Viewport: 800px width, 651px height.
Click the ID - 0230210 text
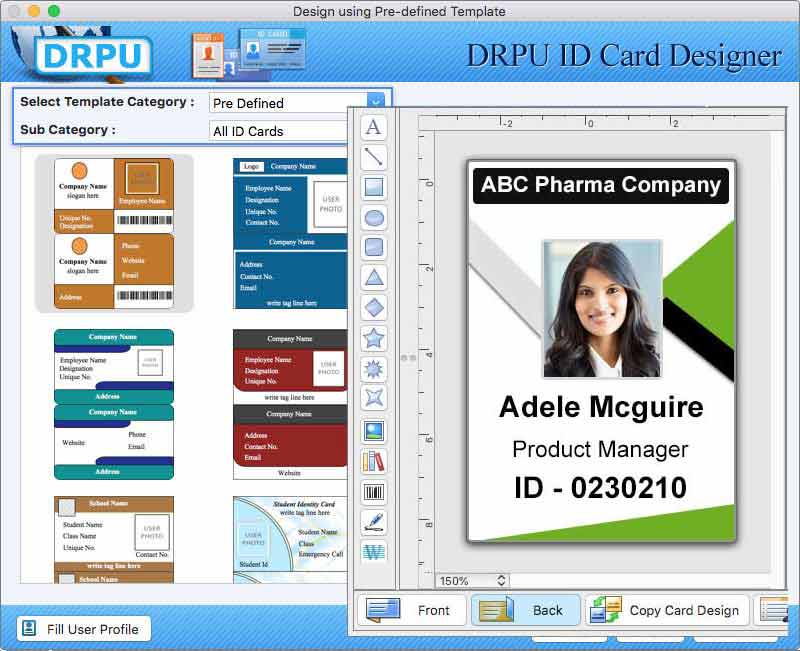pos(600,488)
